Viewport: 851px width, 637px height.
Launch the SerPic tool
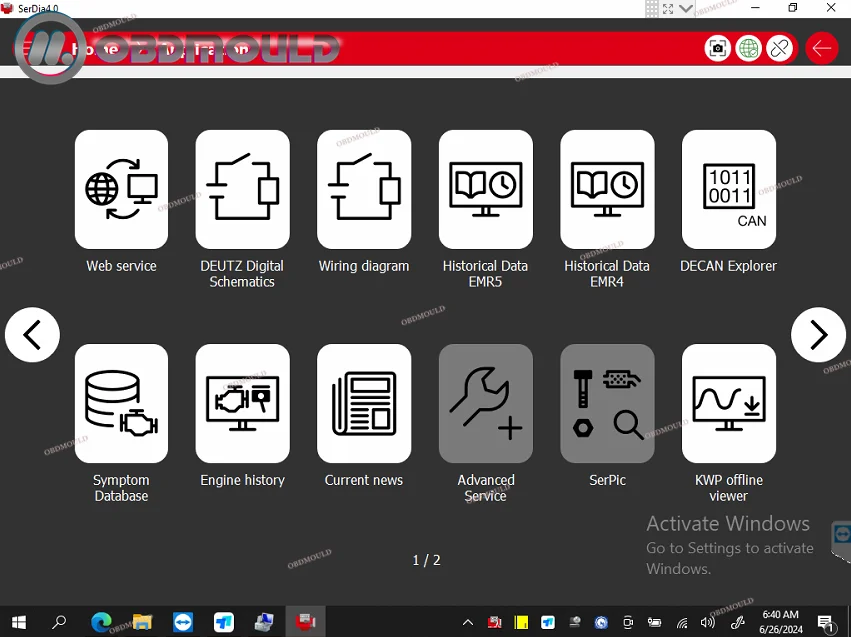(x=607, y=404)
